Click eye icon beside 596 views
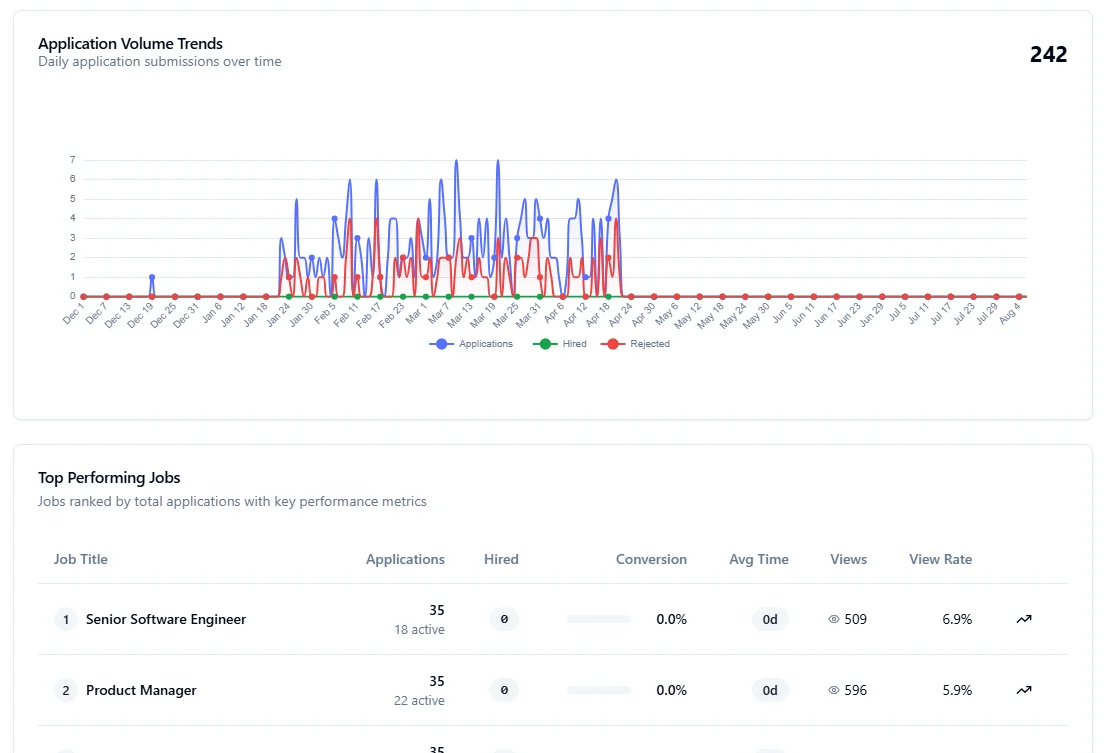 [x=834, y=691]
